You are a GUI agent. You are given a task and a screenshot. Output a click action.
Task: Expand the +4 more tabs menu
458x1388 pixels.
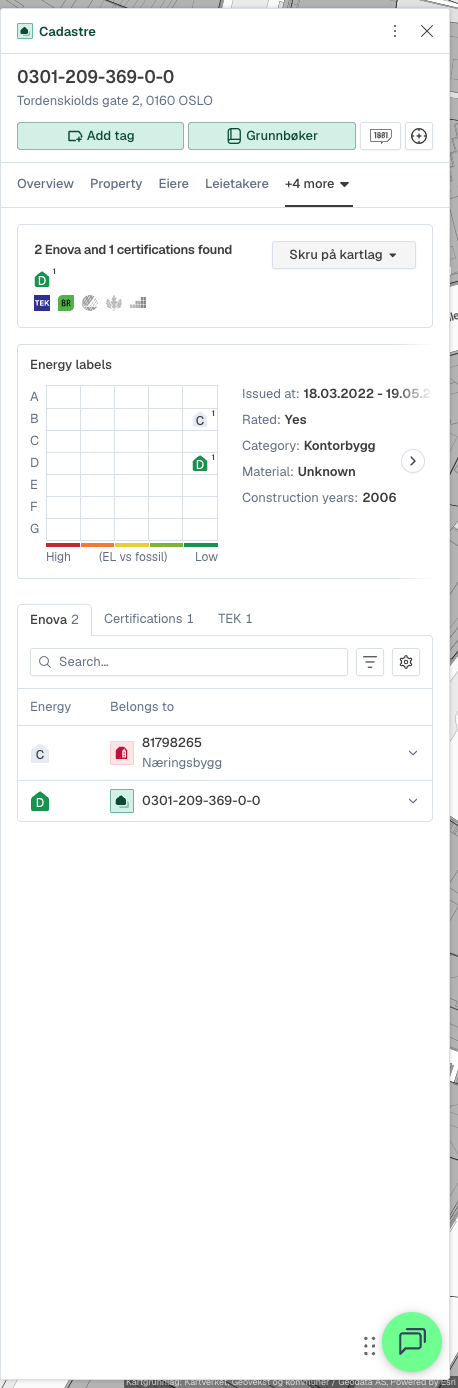[317, 184]
